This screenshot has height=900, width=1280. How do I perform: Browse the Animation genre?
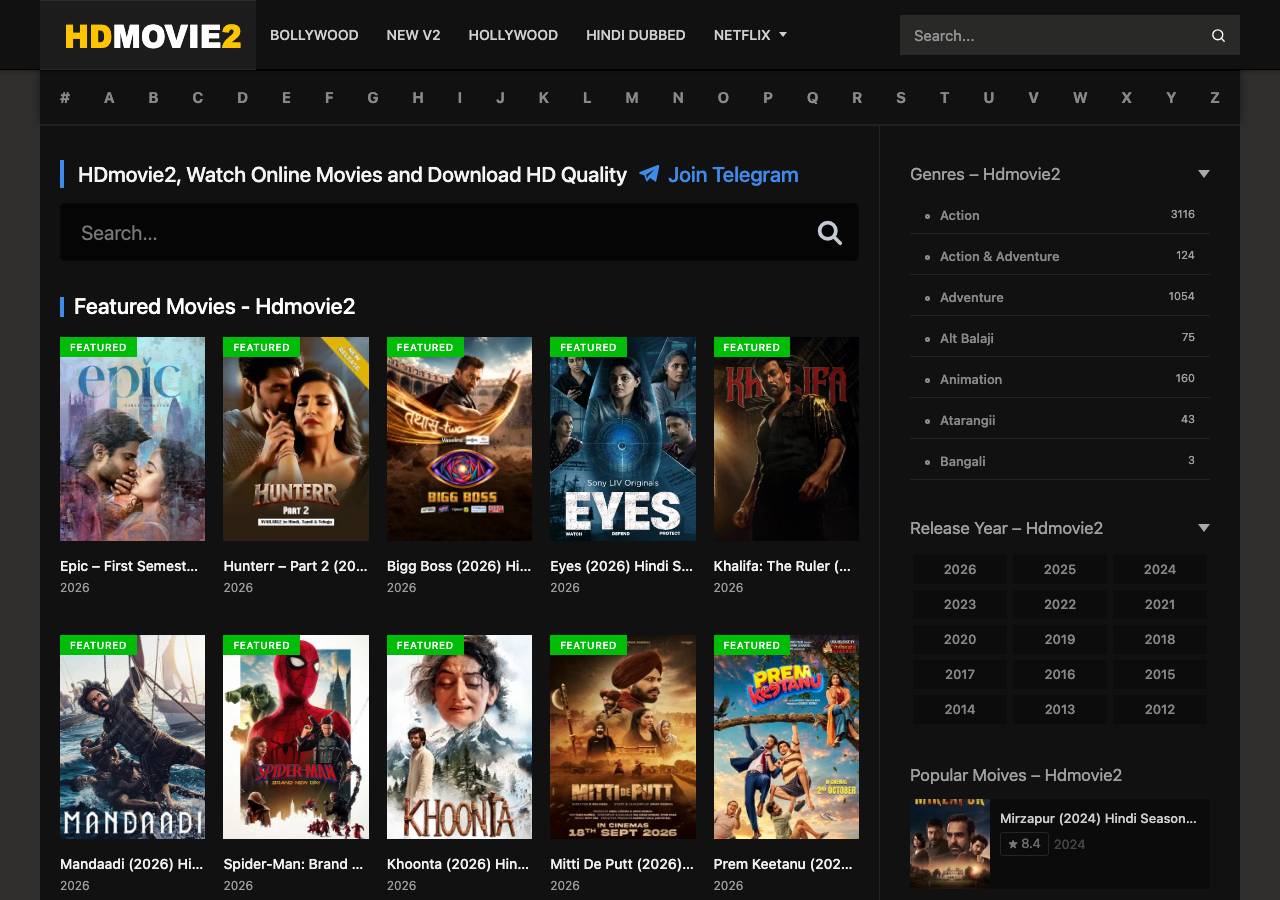pyautogui.click(x=971, y=379)
